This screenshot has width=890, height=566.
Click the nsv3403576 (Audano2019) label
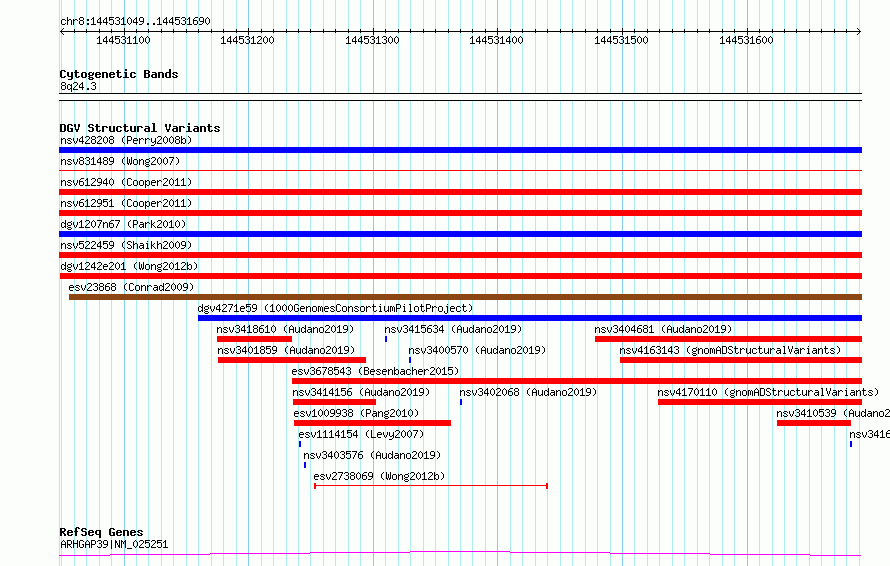click(x=372, y=455)
